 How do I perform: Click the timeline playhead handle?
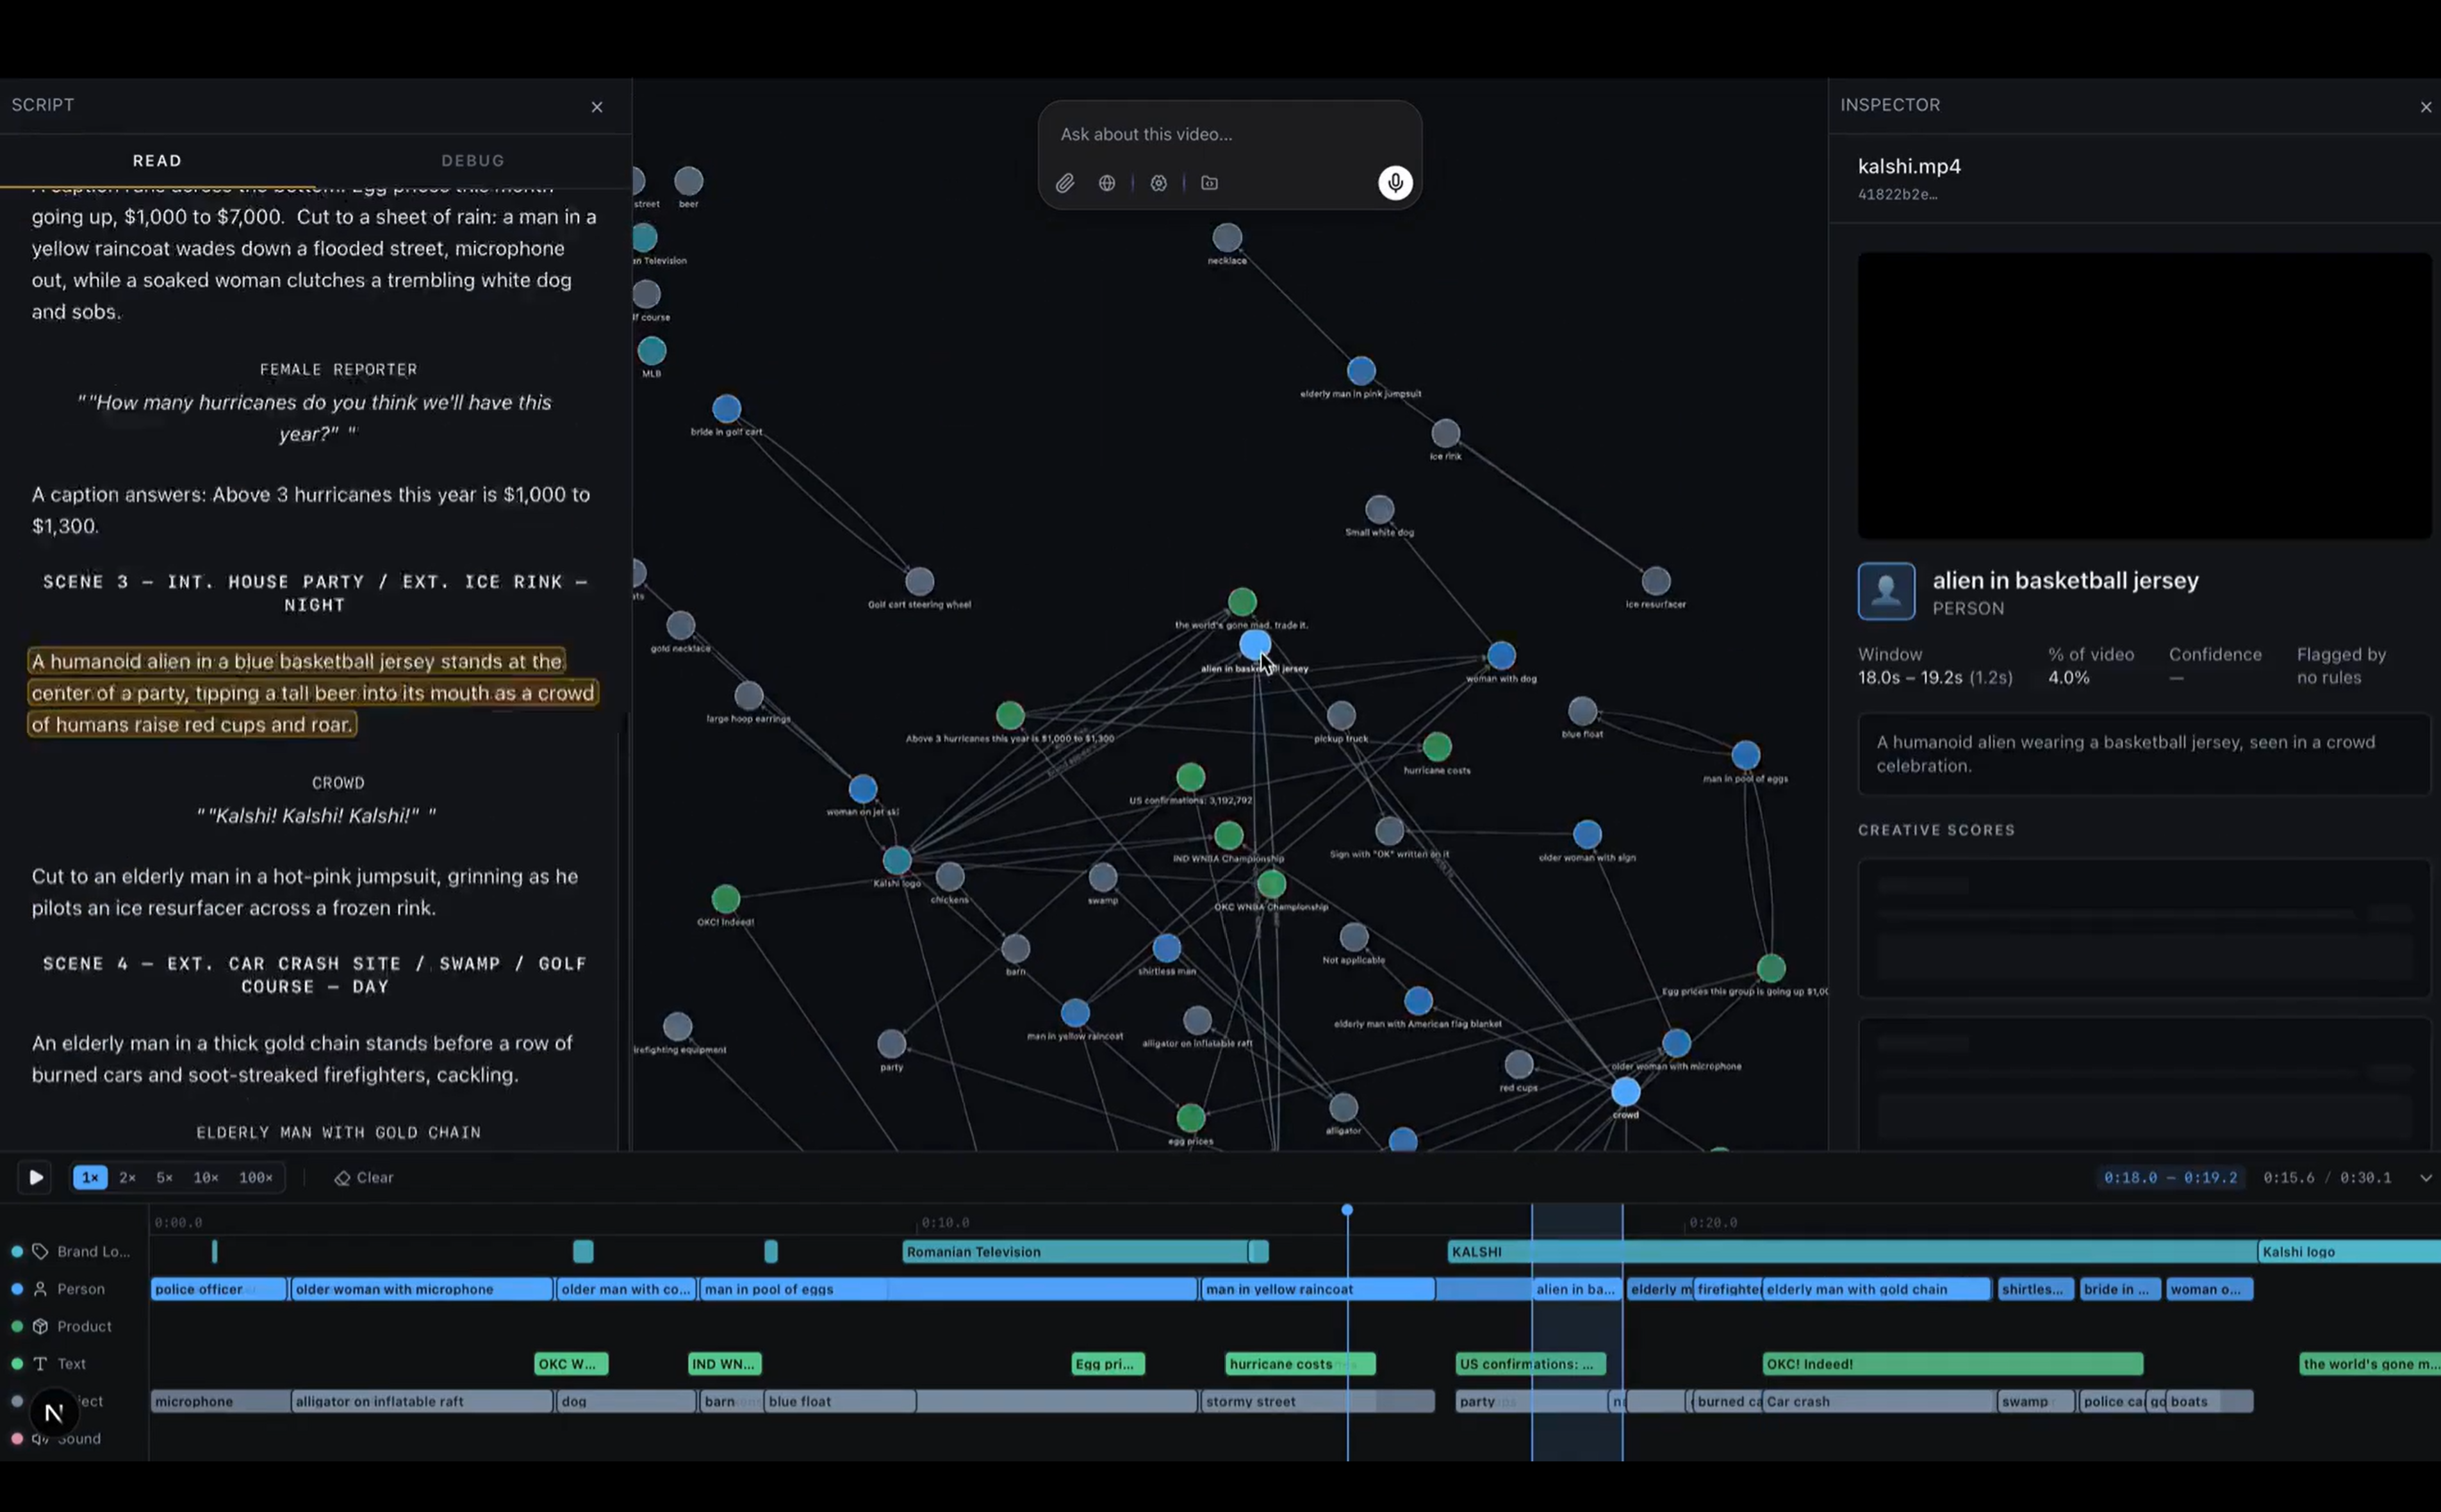pos(1347,1211)
